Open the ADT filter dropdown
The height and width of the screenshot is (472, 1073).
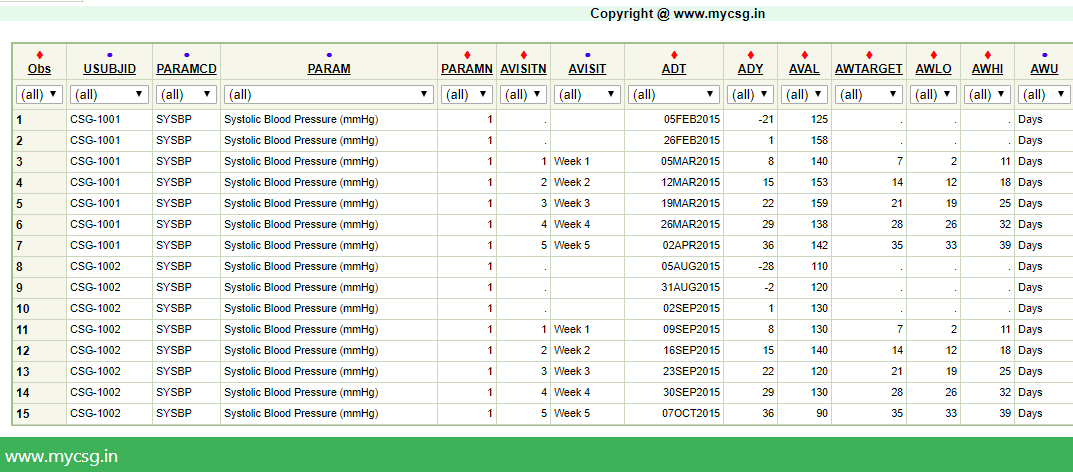674,94
